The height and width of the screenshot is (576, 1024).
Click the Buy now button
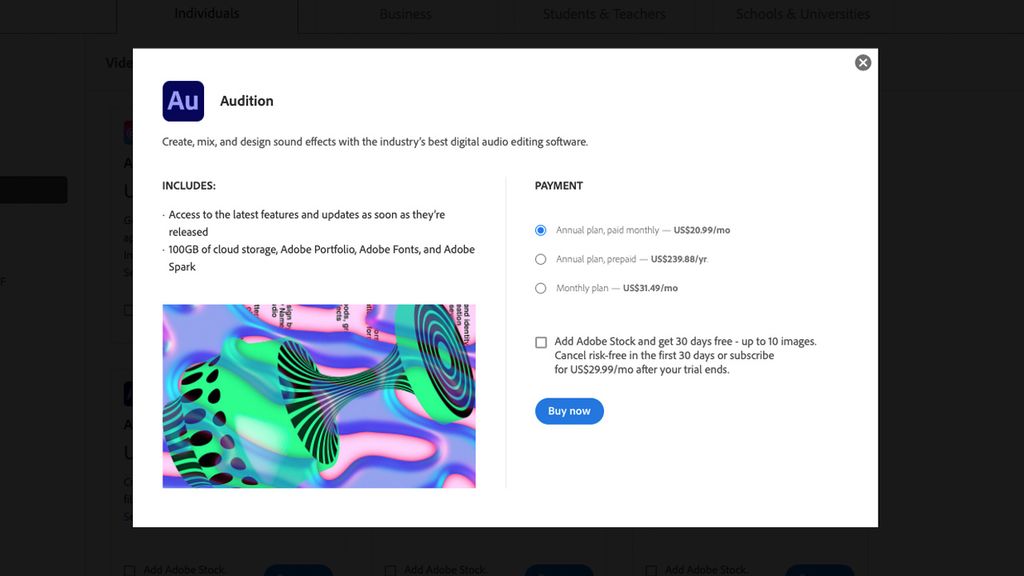(x=569, y=411)
